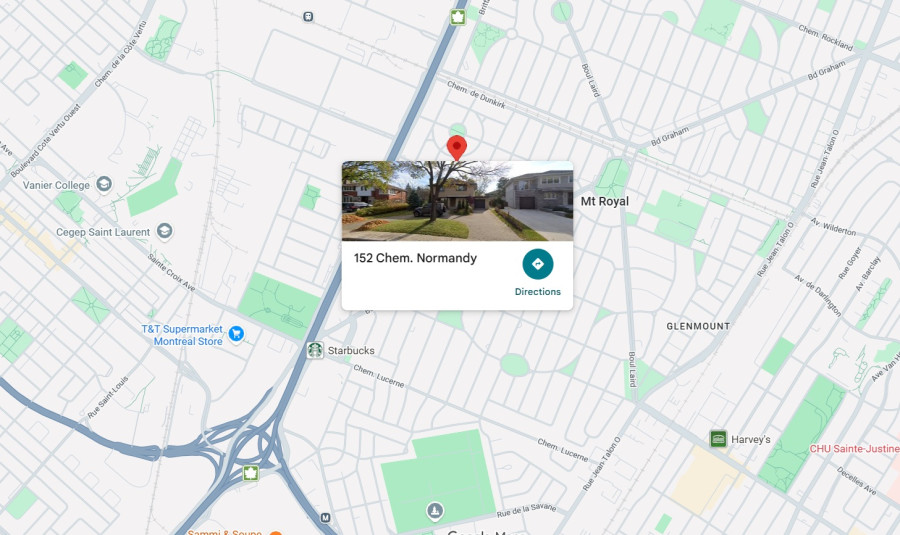
Task: Select the CHU Sainte-Justine hospital label
Action: point(855,448)
